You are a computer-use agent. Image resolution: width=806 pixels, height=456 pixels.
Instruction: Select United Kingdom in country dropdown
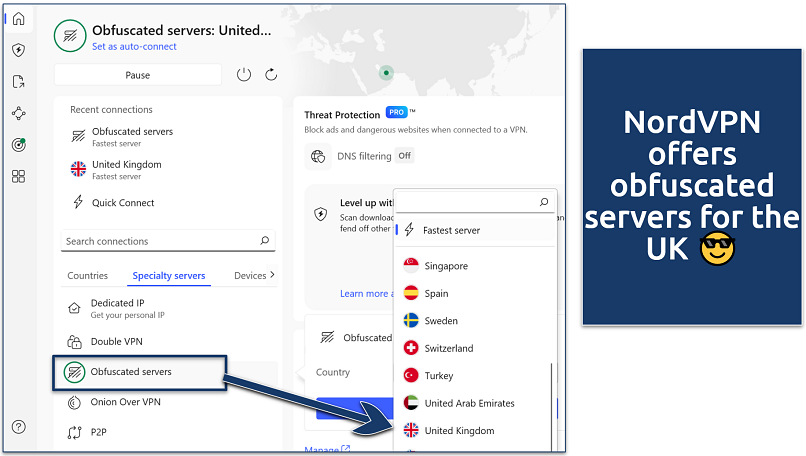tap(459, 431)
